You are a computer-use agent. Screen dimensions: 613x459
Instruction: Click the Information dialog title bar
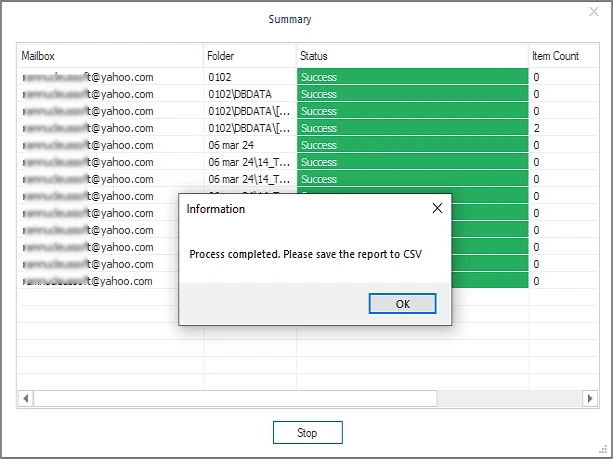click(300, 209)
